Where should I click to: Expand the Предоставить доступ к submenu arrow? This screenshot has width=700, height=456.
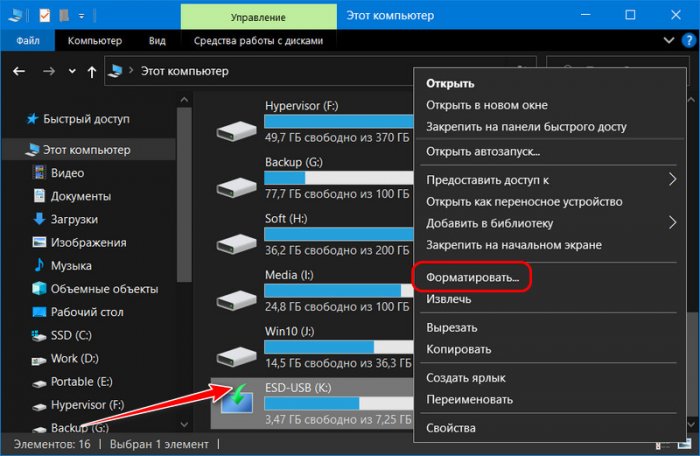coord(672,180)
